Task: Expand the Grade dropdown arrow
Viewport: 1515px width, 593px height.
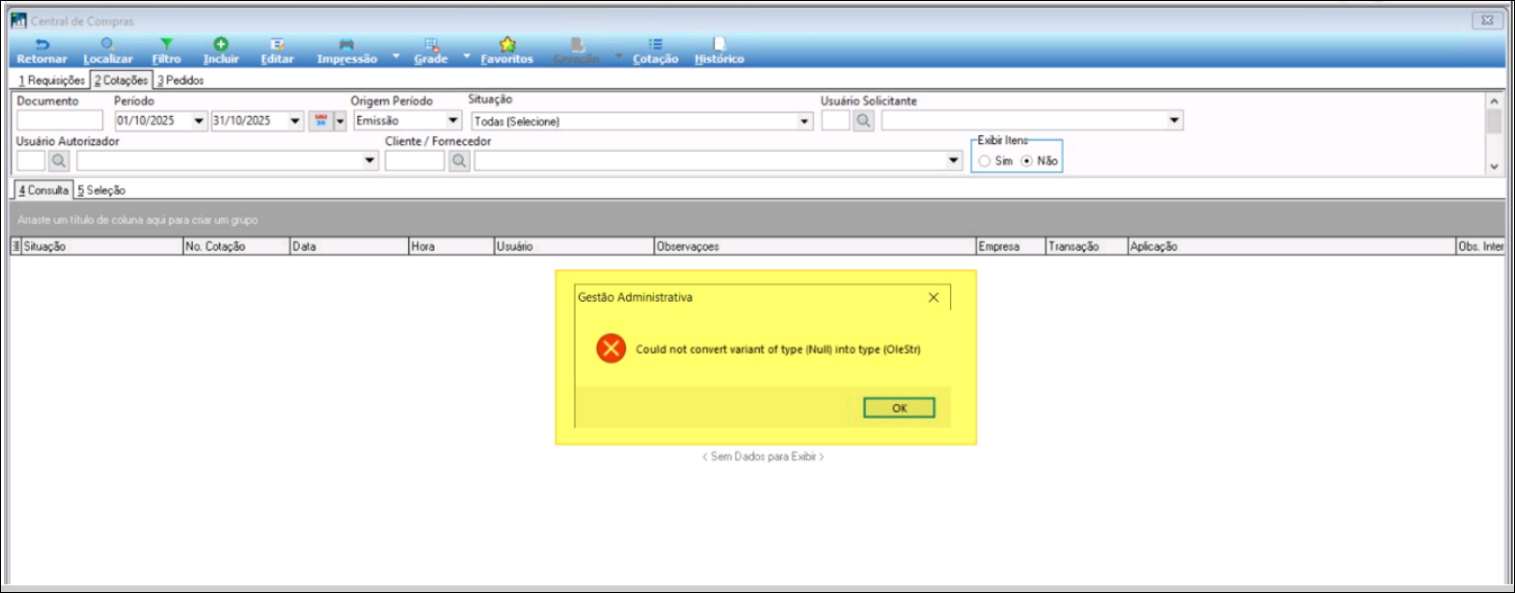Action: [466, 57]
